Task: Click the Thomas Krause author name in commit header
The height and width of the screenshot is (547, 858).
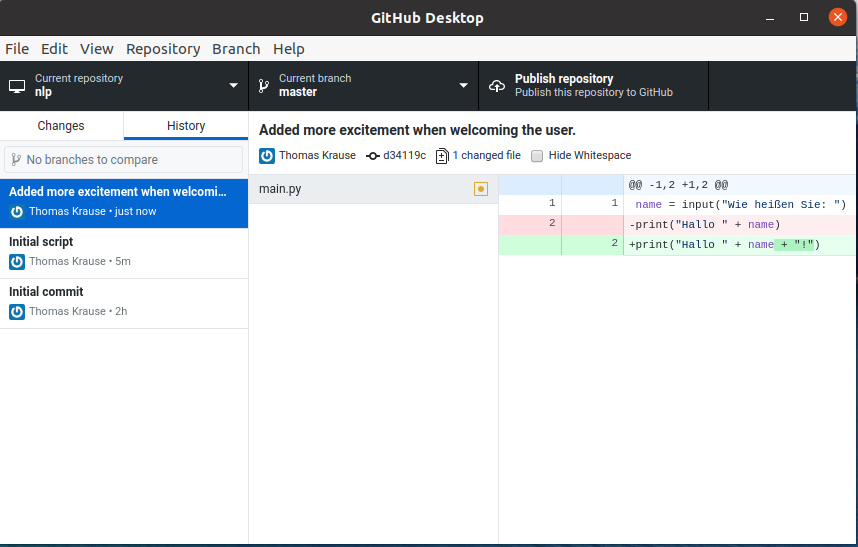Action: pyautogui.click(x=317, y=155)
